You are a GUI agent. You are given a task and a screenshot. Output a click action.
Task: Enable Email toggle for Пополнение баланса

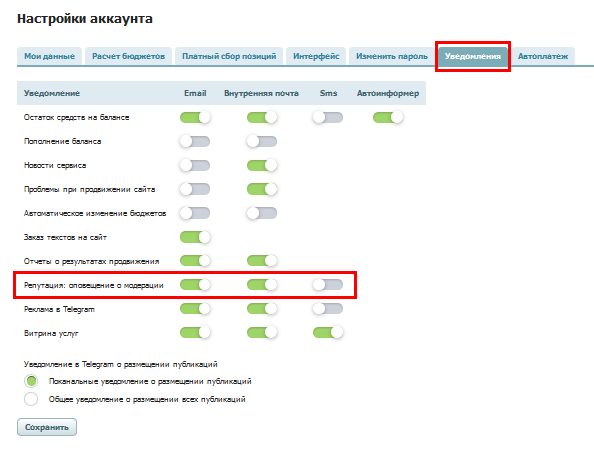click(195, 141)
